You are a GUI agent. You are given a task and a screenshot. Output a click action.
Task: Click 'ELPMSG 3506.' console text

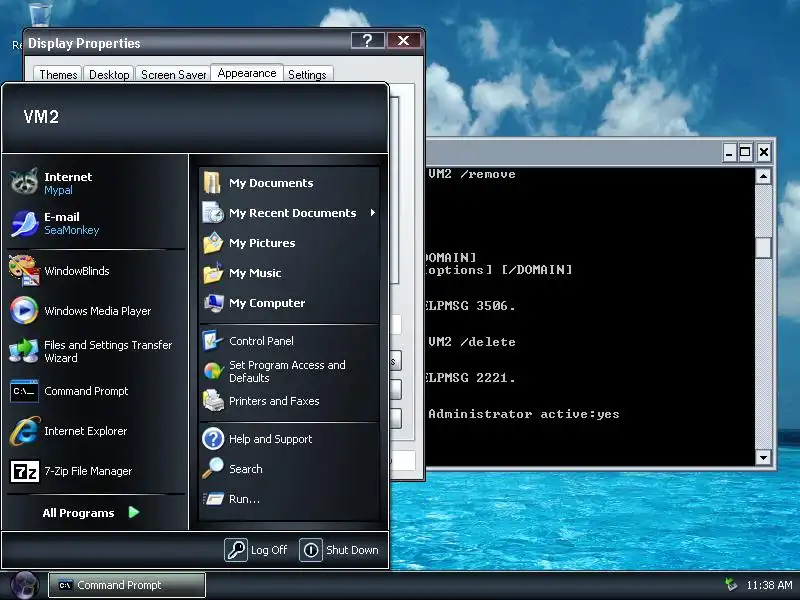(x=471, y=306)
